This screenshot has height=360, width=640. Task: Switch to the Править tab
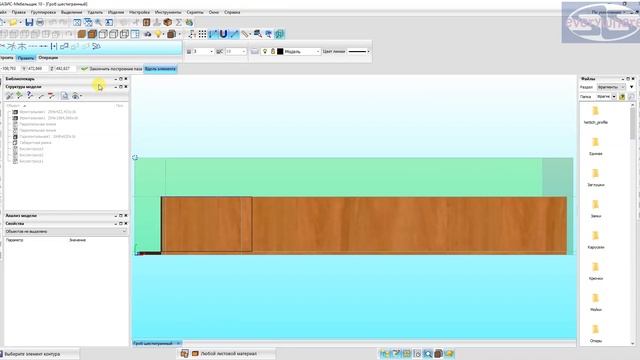(26, 58)
